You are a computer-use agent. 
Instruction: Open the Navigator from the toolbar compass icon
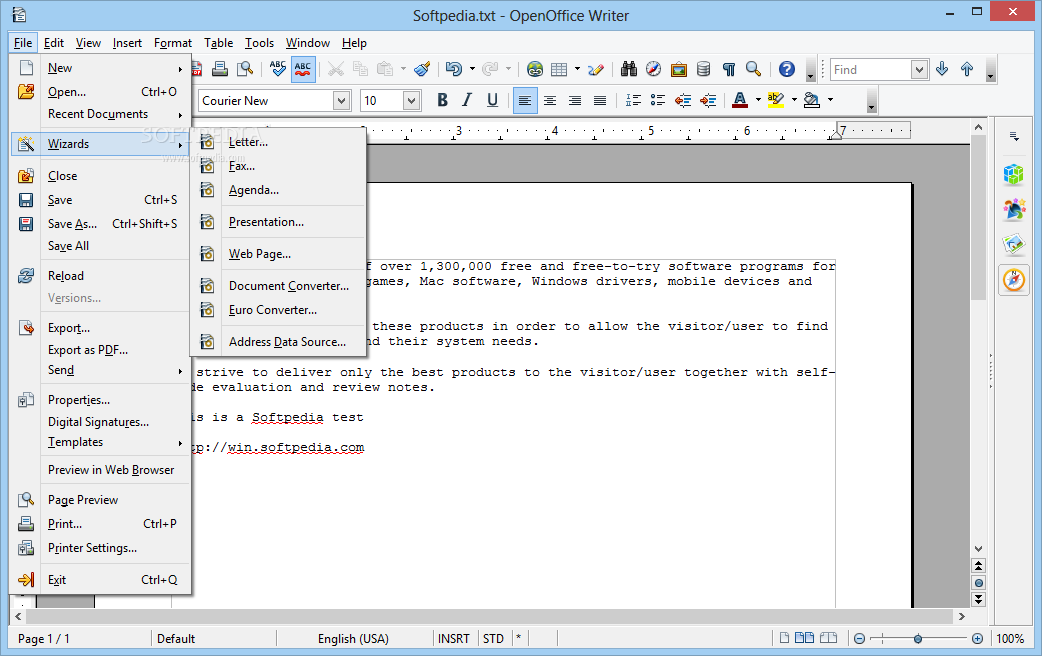[x=654, y=68]
